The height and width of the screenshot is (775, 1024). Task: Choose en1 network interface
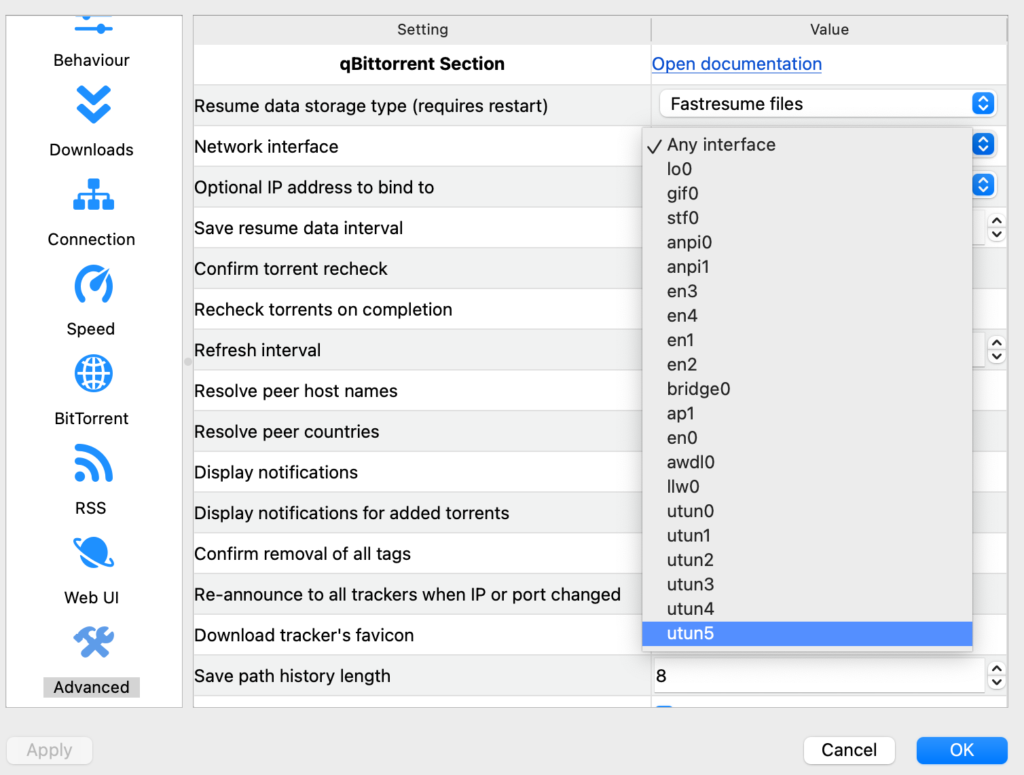tap(807, 340)
